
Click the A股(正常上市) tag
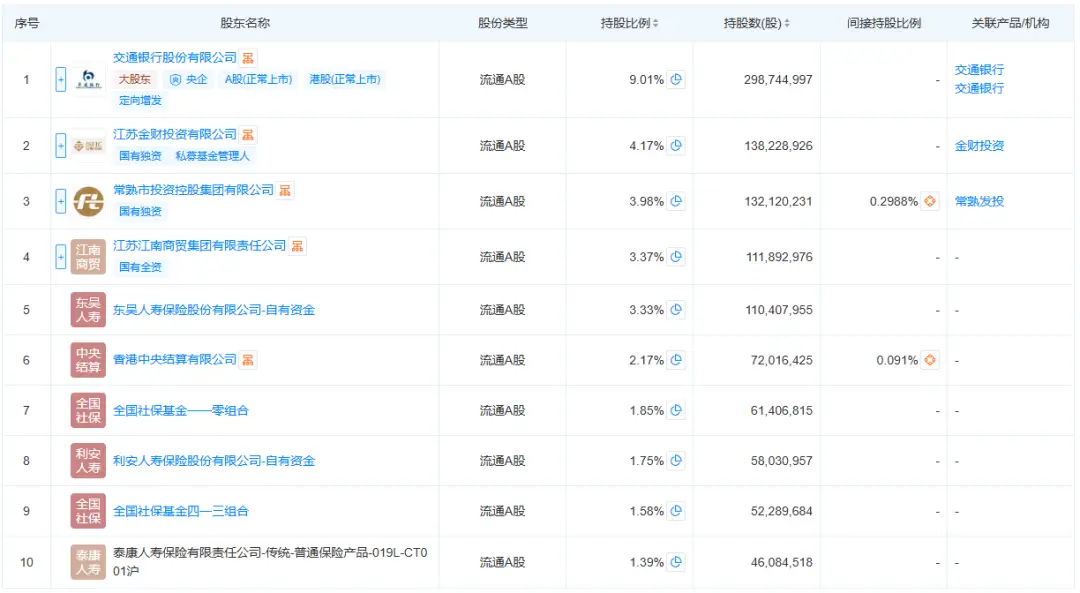[x=258, y=79]
